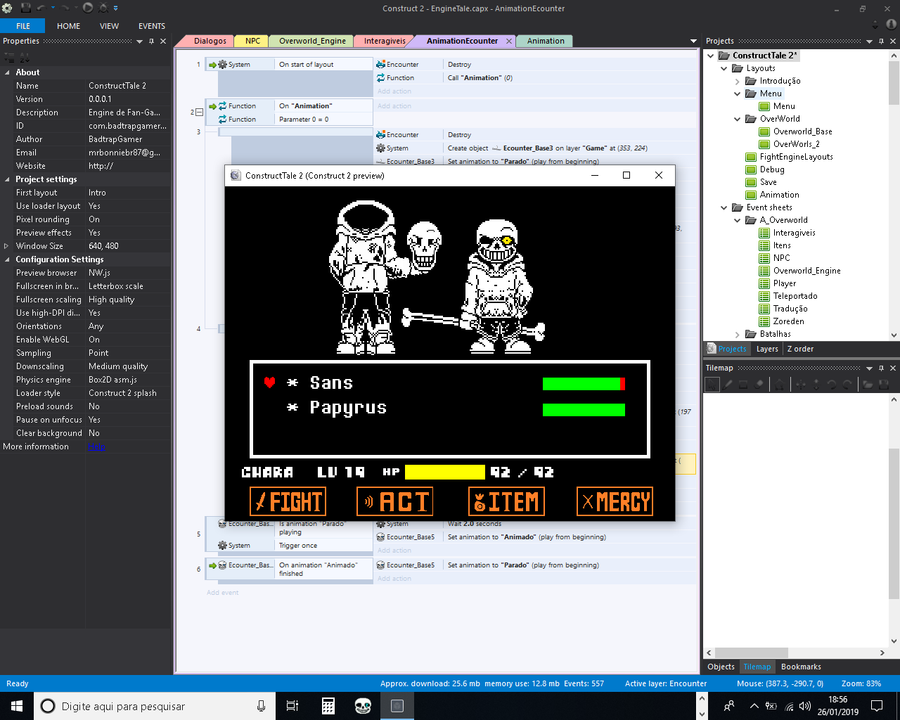Viewport: 900px width, 720px height.
Task: Click the Undo arrow in the title bar
Action: click(41, 8)
